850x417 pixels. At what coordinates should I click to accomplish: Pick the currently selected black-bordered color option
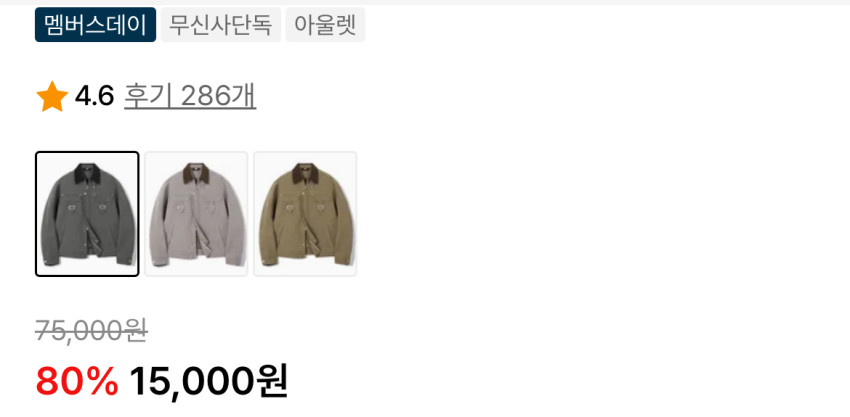click(x=87, y=214)
